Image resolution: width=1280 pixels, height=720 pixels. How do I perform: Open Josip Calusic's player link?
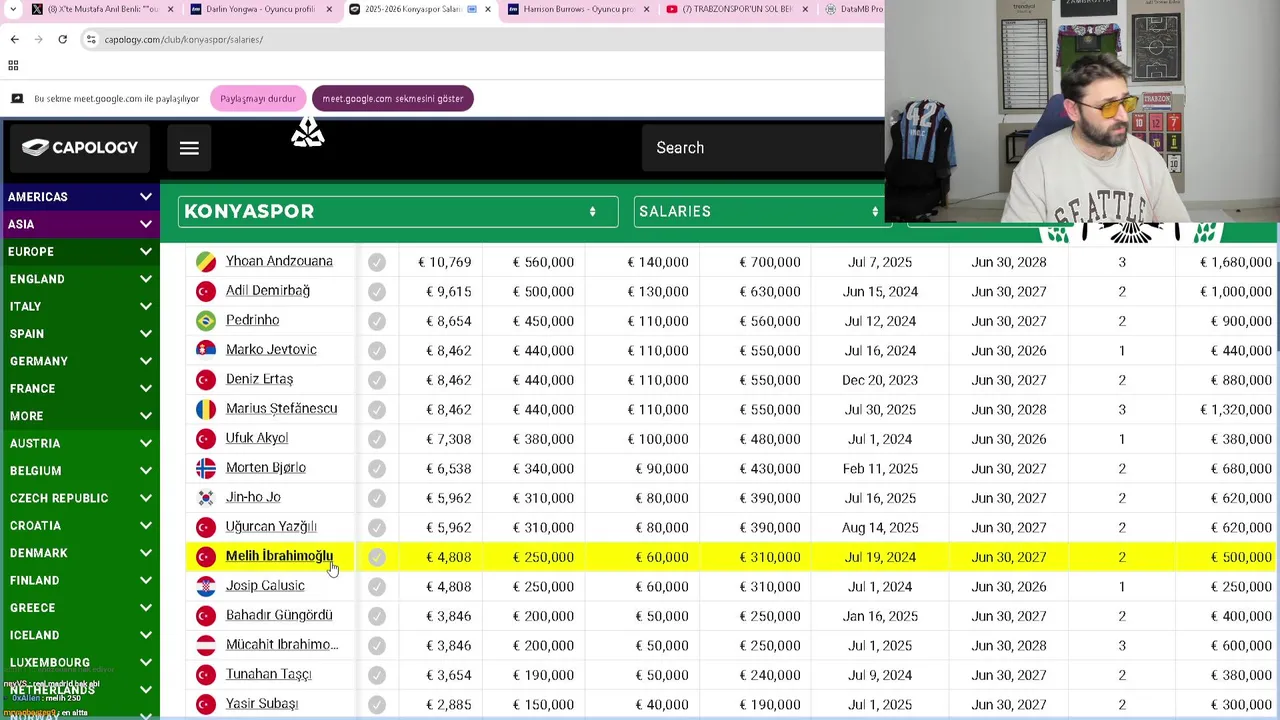point(265,586)
